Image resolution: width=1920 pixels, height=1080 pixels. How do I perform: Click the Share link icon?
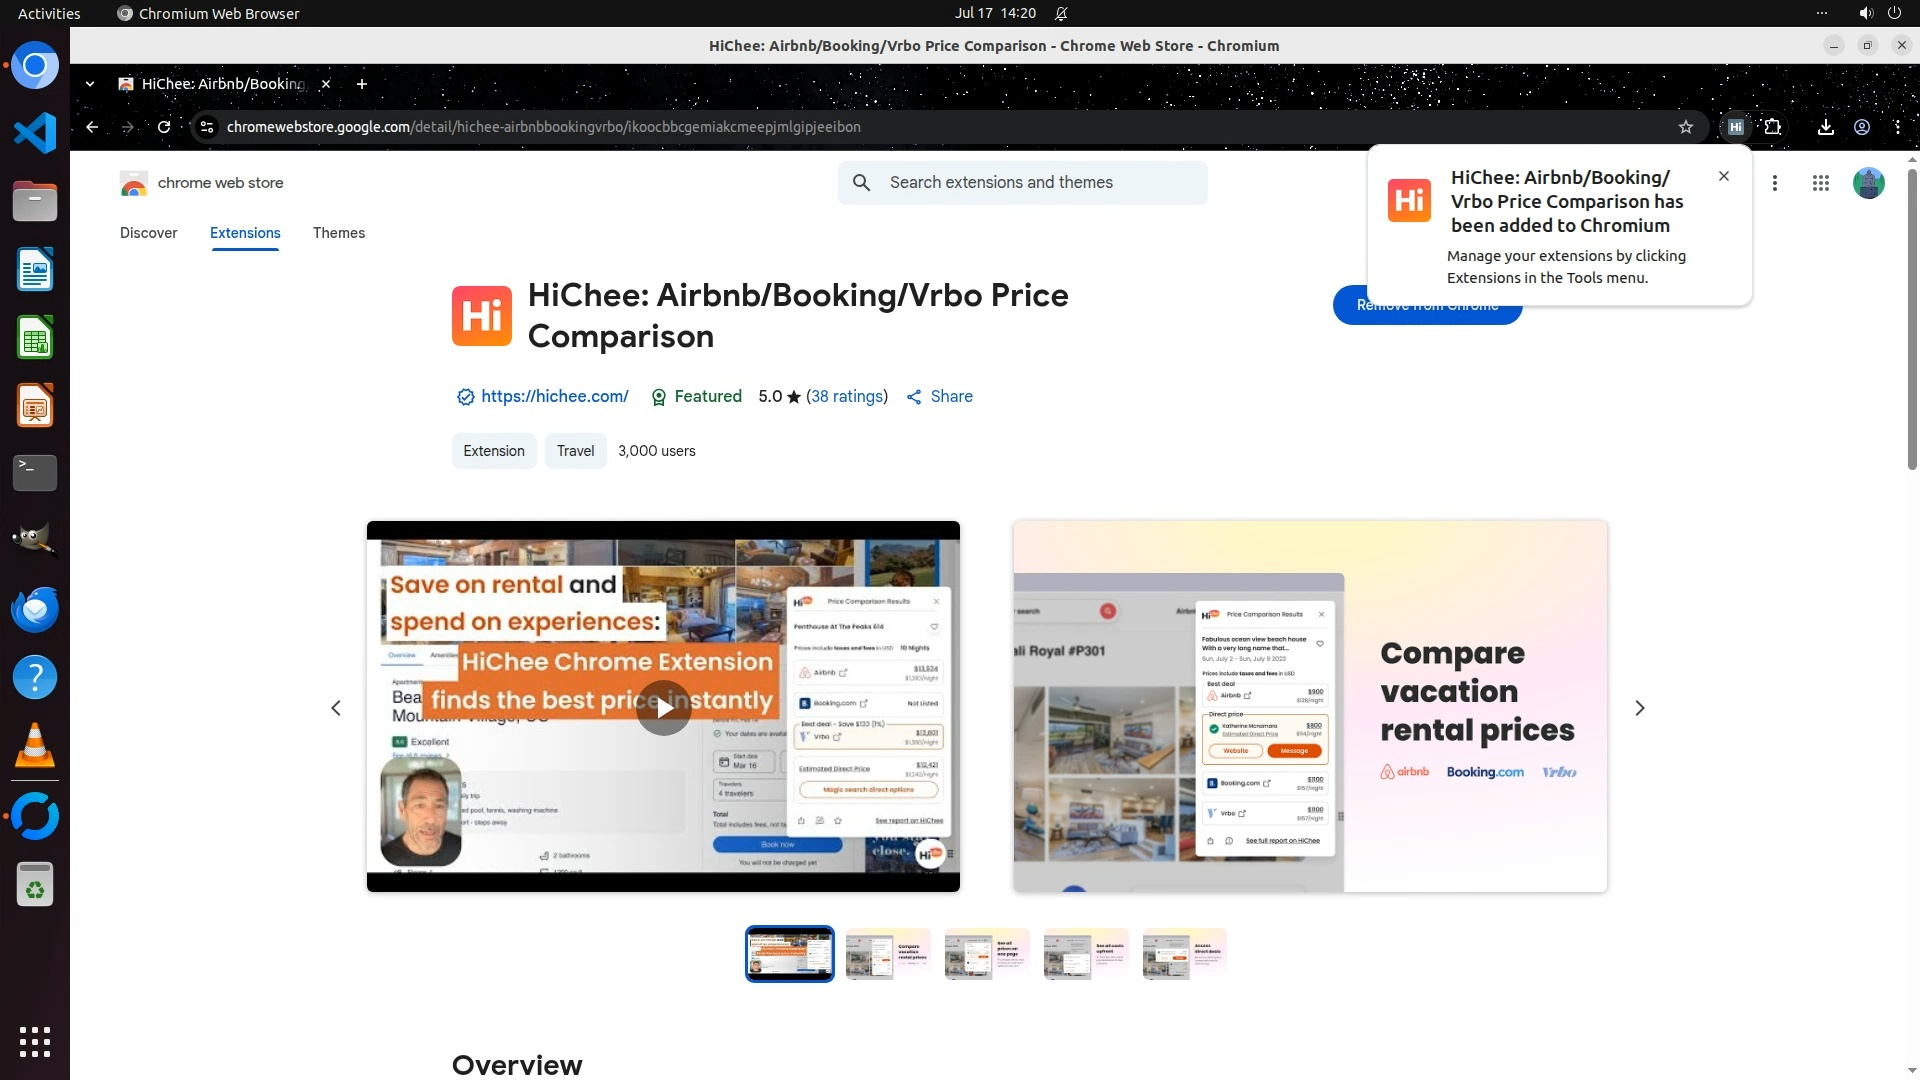pyautogui.click(x=939, y=397)
